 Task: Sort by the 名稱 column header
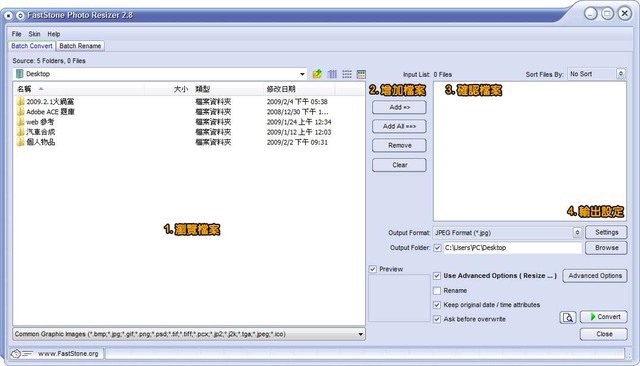(x=80, y=89)
